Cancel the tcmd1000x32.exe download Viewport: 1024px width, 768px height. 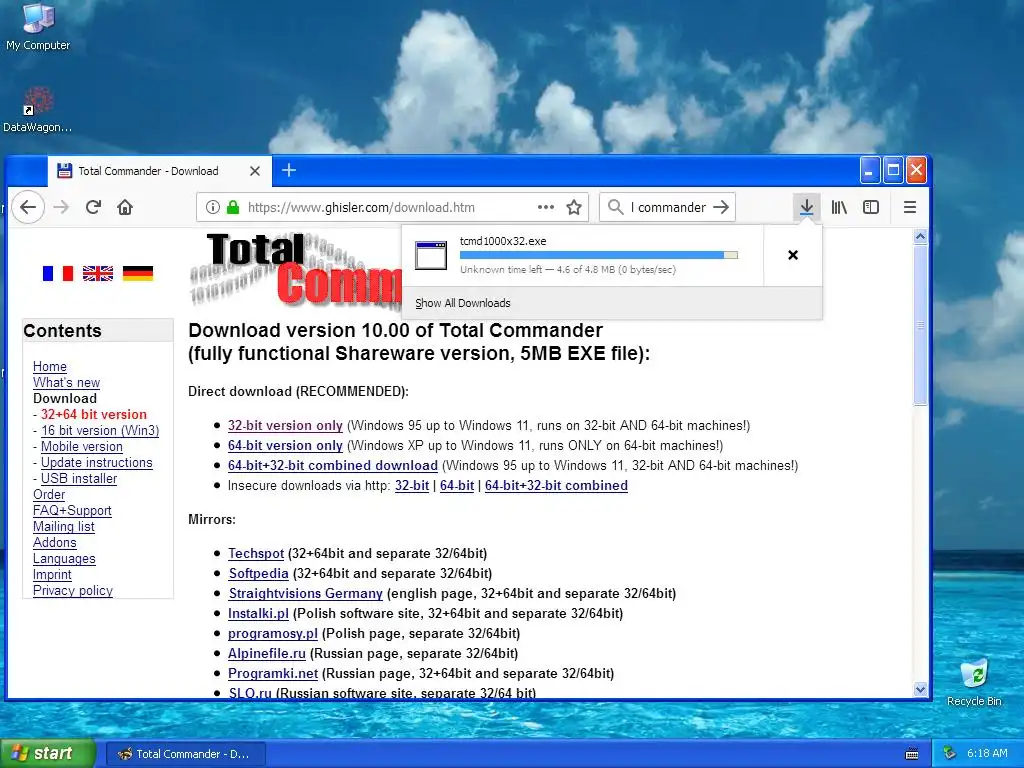pyautogui.click(x=793, y=255)
